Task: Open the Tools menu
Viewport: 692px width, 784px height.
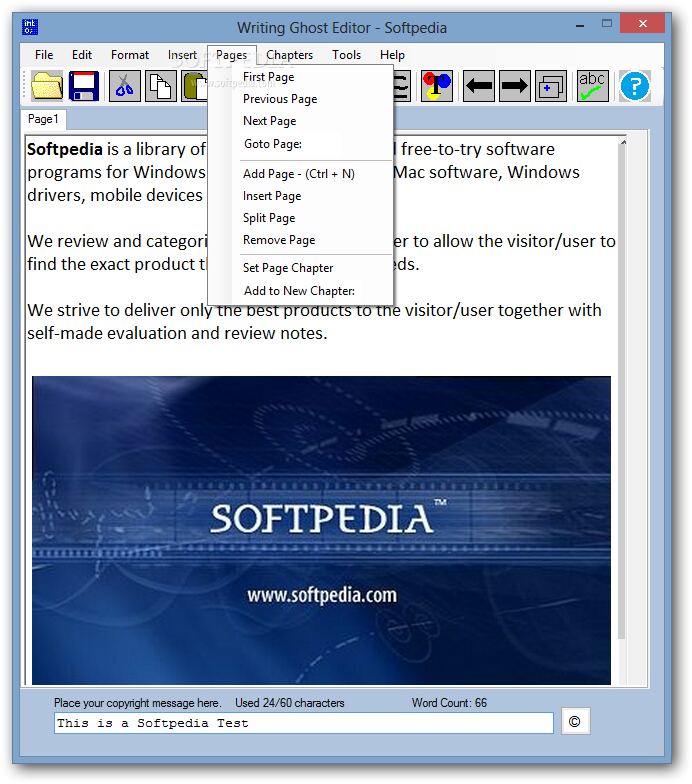Action: tap(346, 55)
